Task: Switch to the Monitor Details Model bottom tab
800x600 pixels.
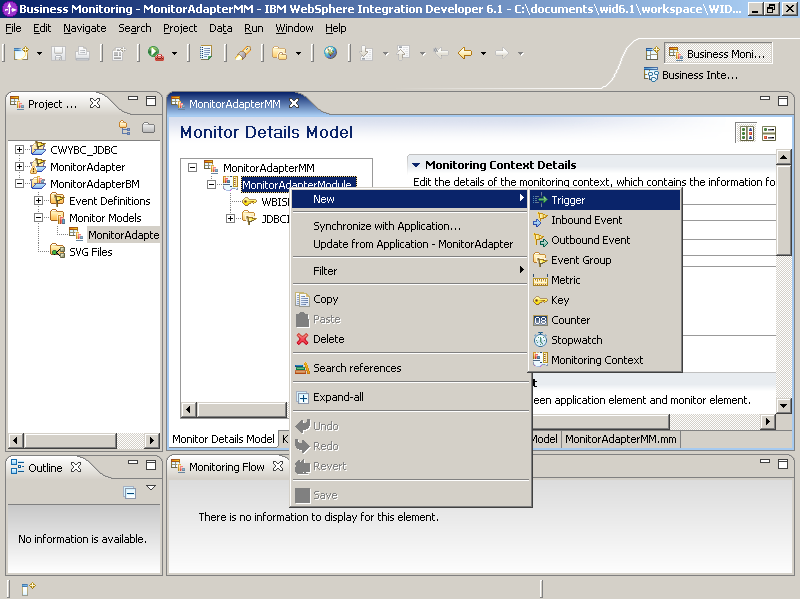Action: (x=223, y=439)
